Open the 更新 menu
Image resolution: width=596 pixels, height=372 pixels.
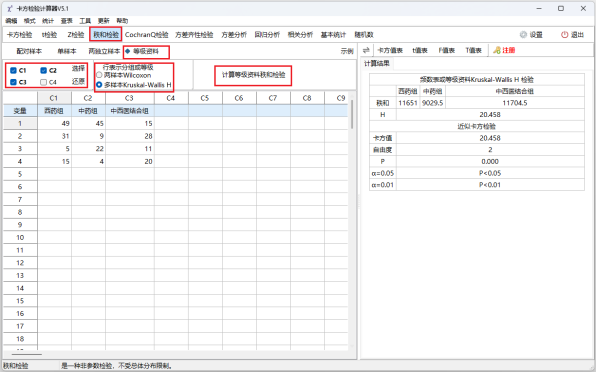[x=103, y=21]
